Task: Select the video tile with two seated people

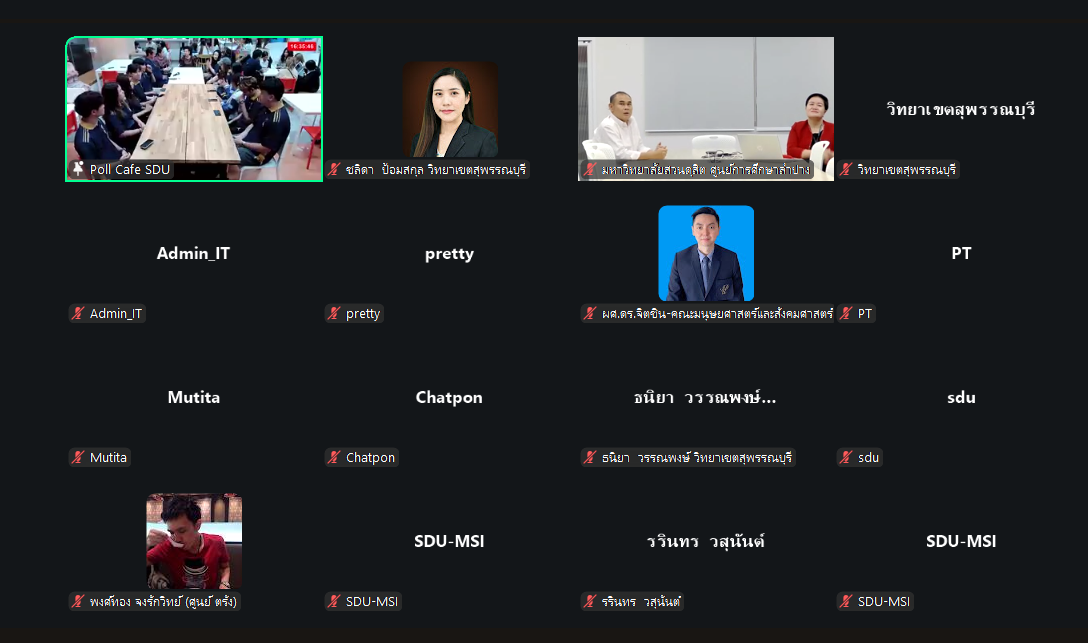Action: tap(706, 109)
